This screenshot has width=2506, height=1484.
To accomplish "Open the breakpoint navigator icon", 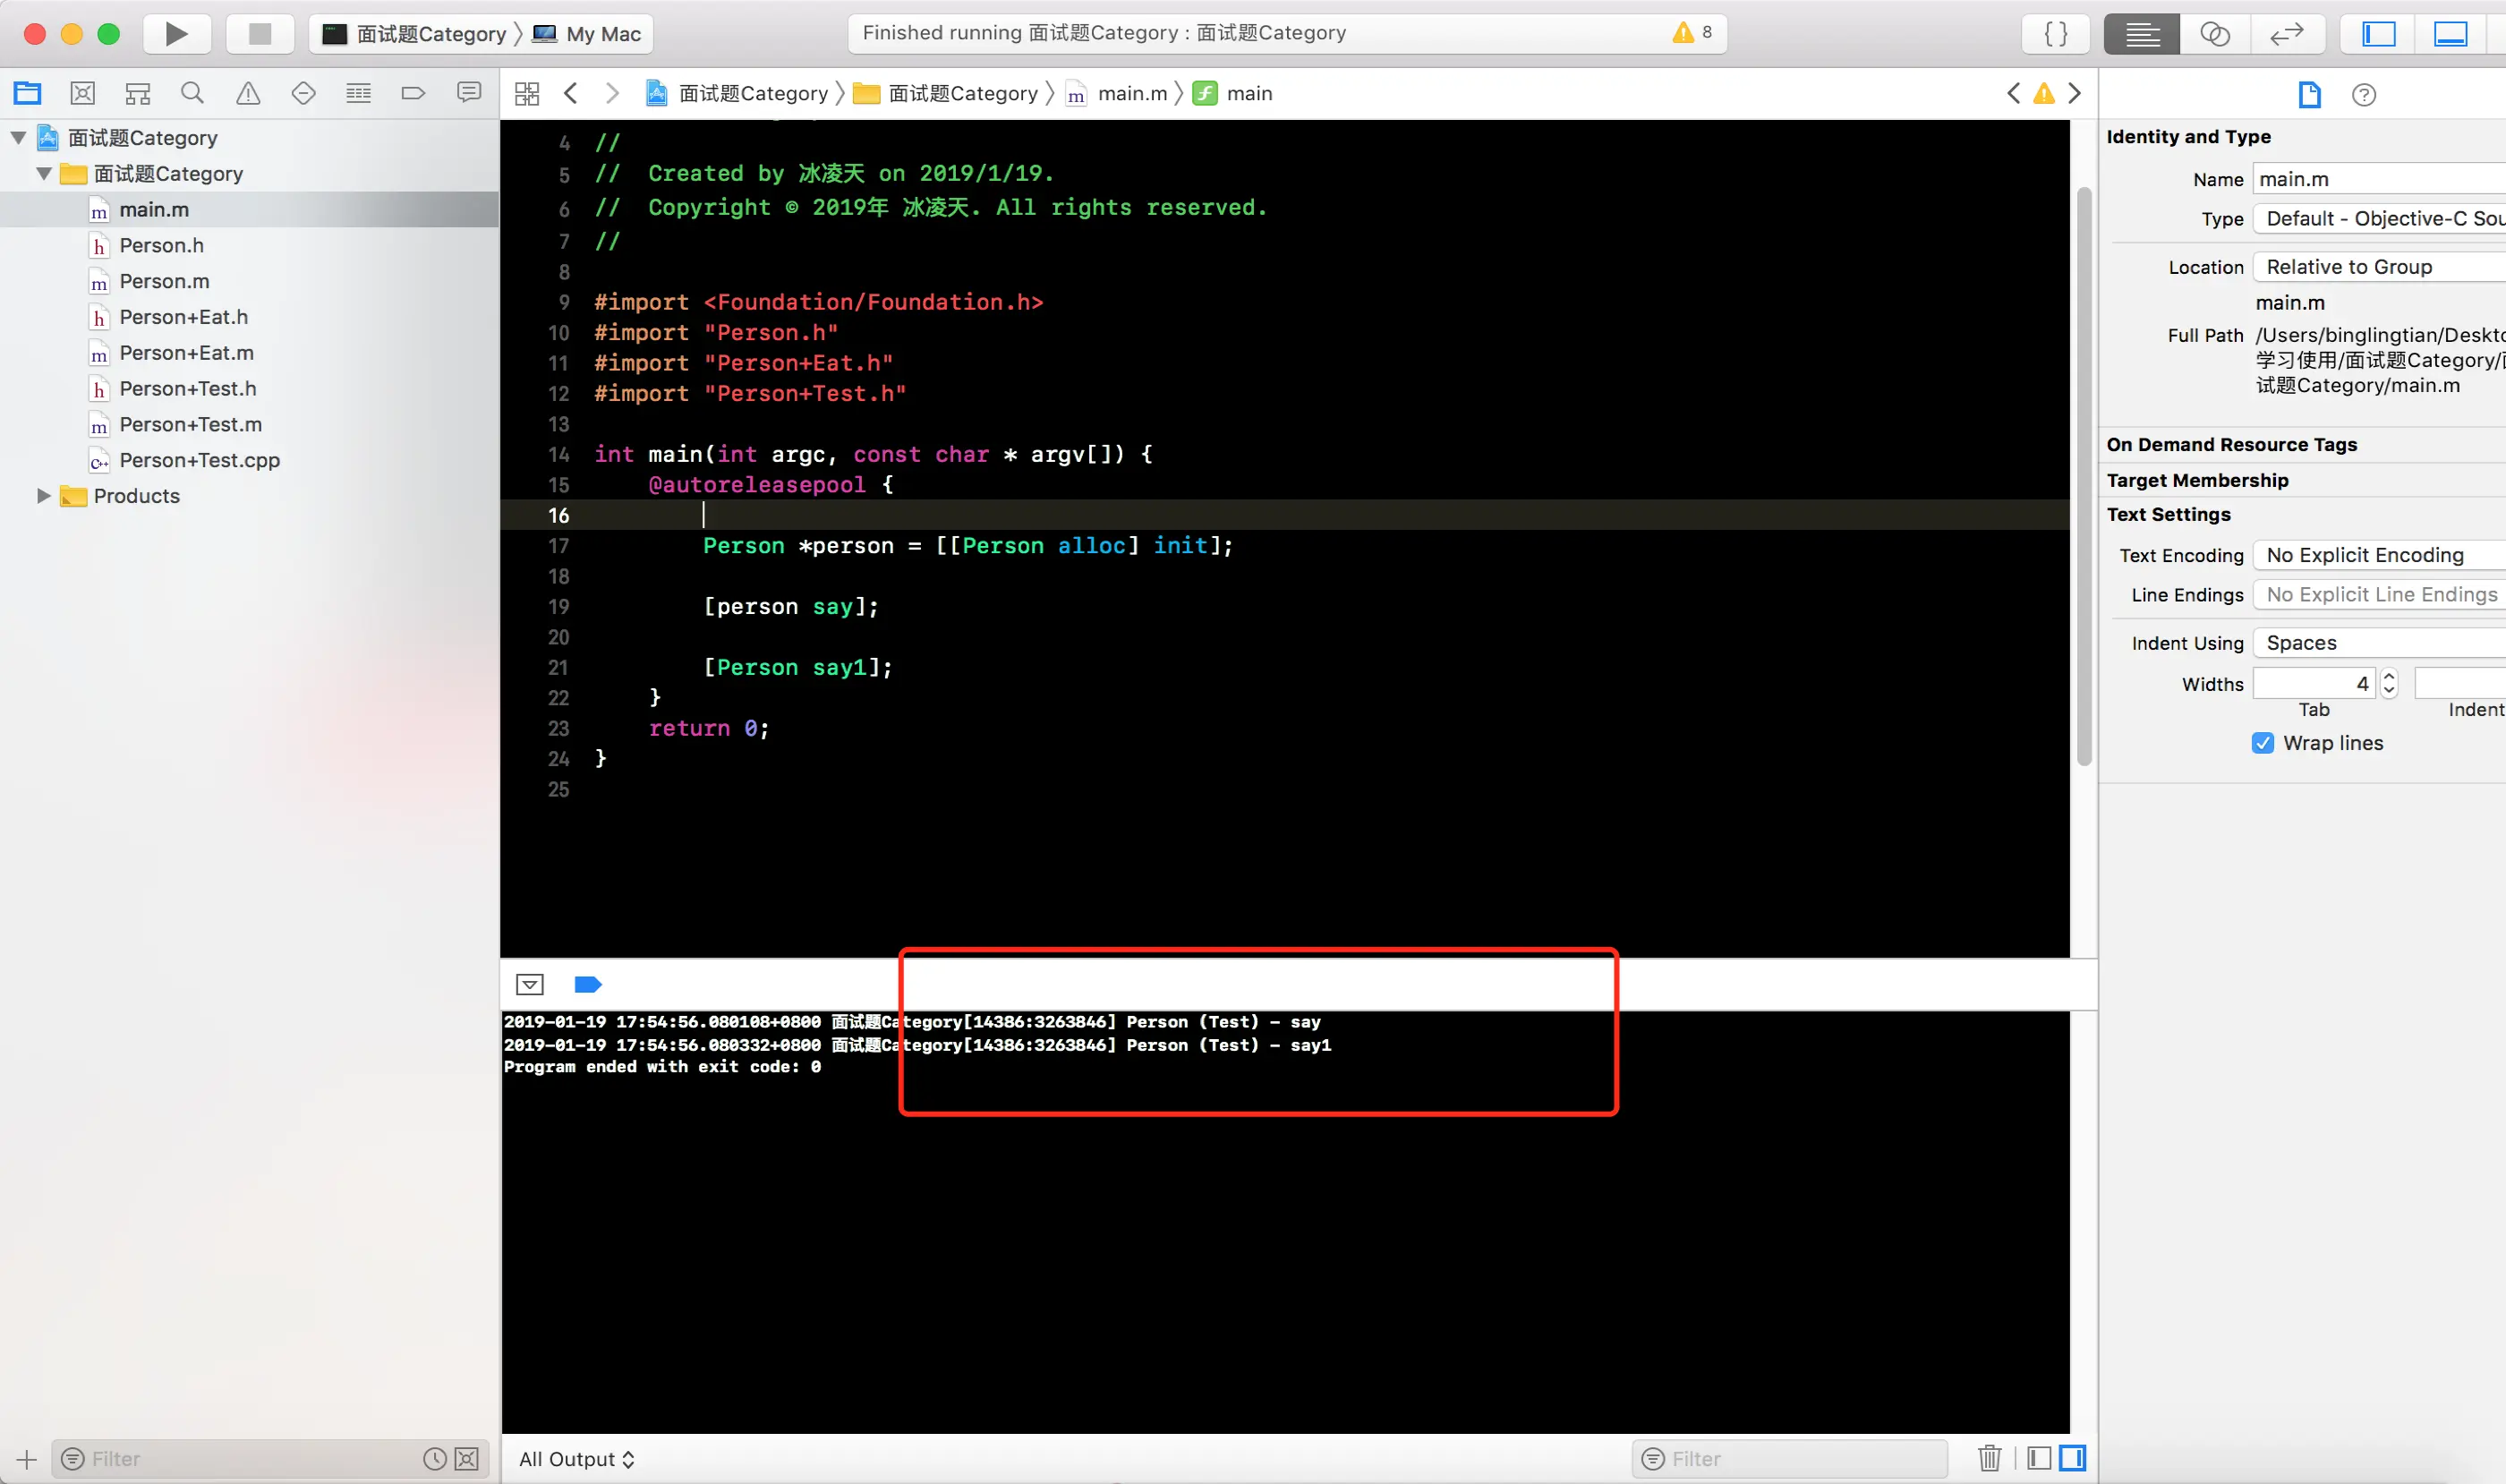I will 413,93.
